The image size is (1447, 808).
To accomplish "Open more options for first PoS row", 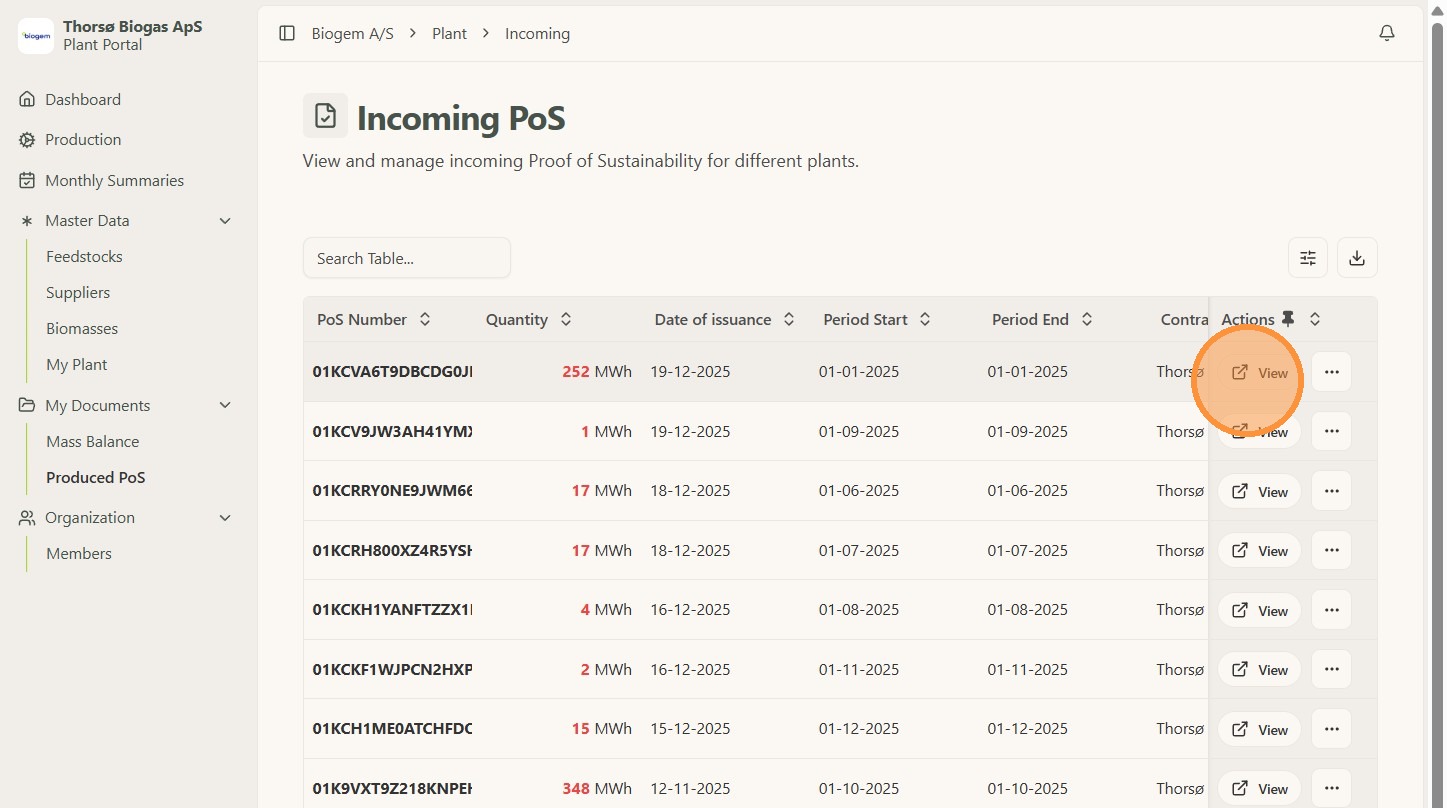I will (x=1331, y=372).
